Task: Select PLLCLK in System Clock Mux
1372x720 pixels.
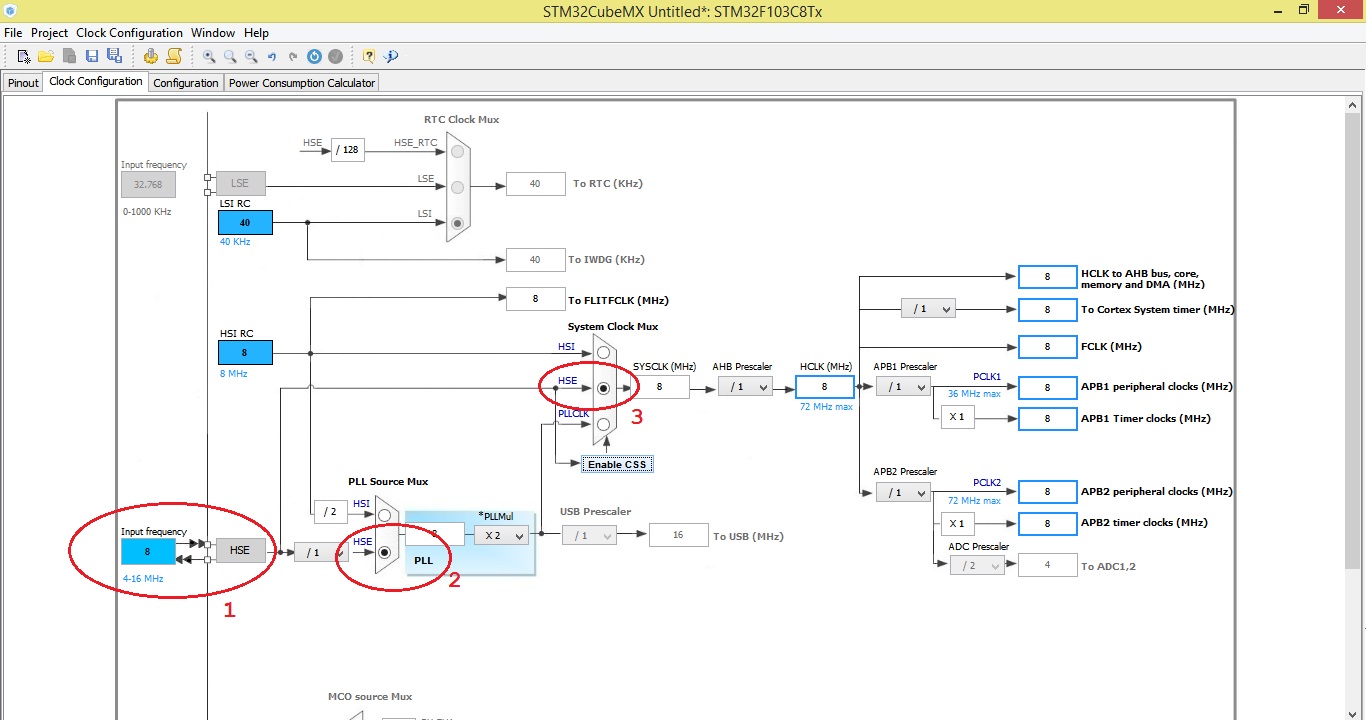Action: [603, 424]
